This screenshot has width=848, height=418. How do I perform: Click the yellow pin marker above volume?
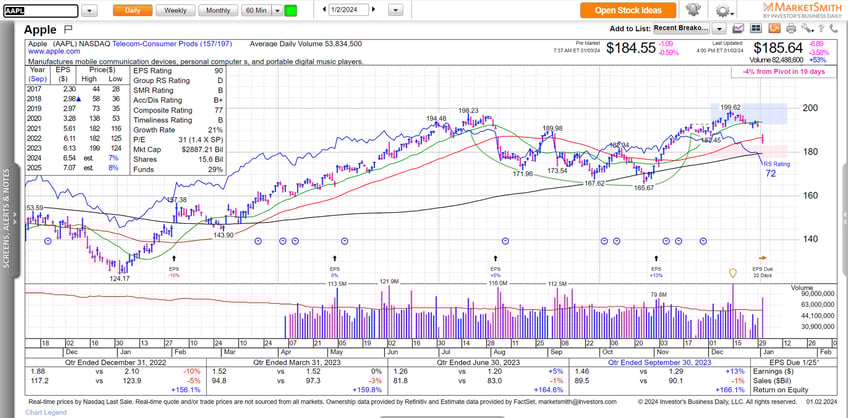pyautogui.click(x=733, y=273)
